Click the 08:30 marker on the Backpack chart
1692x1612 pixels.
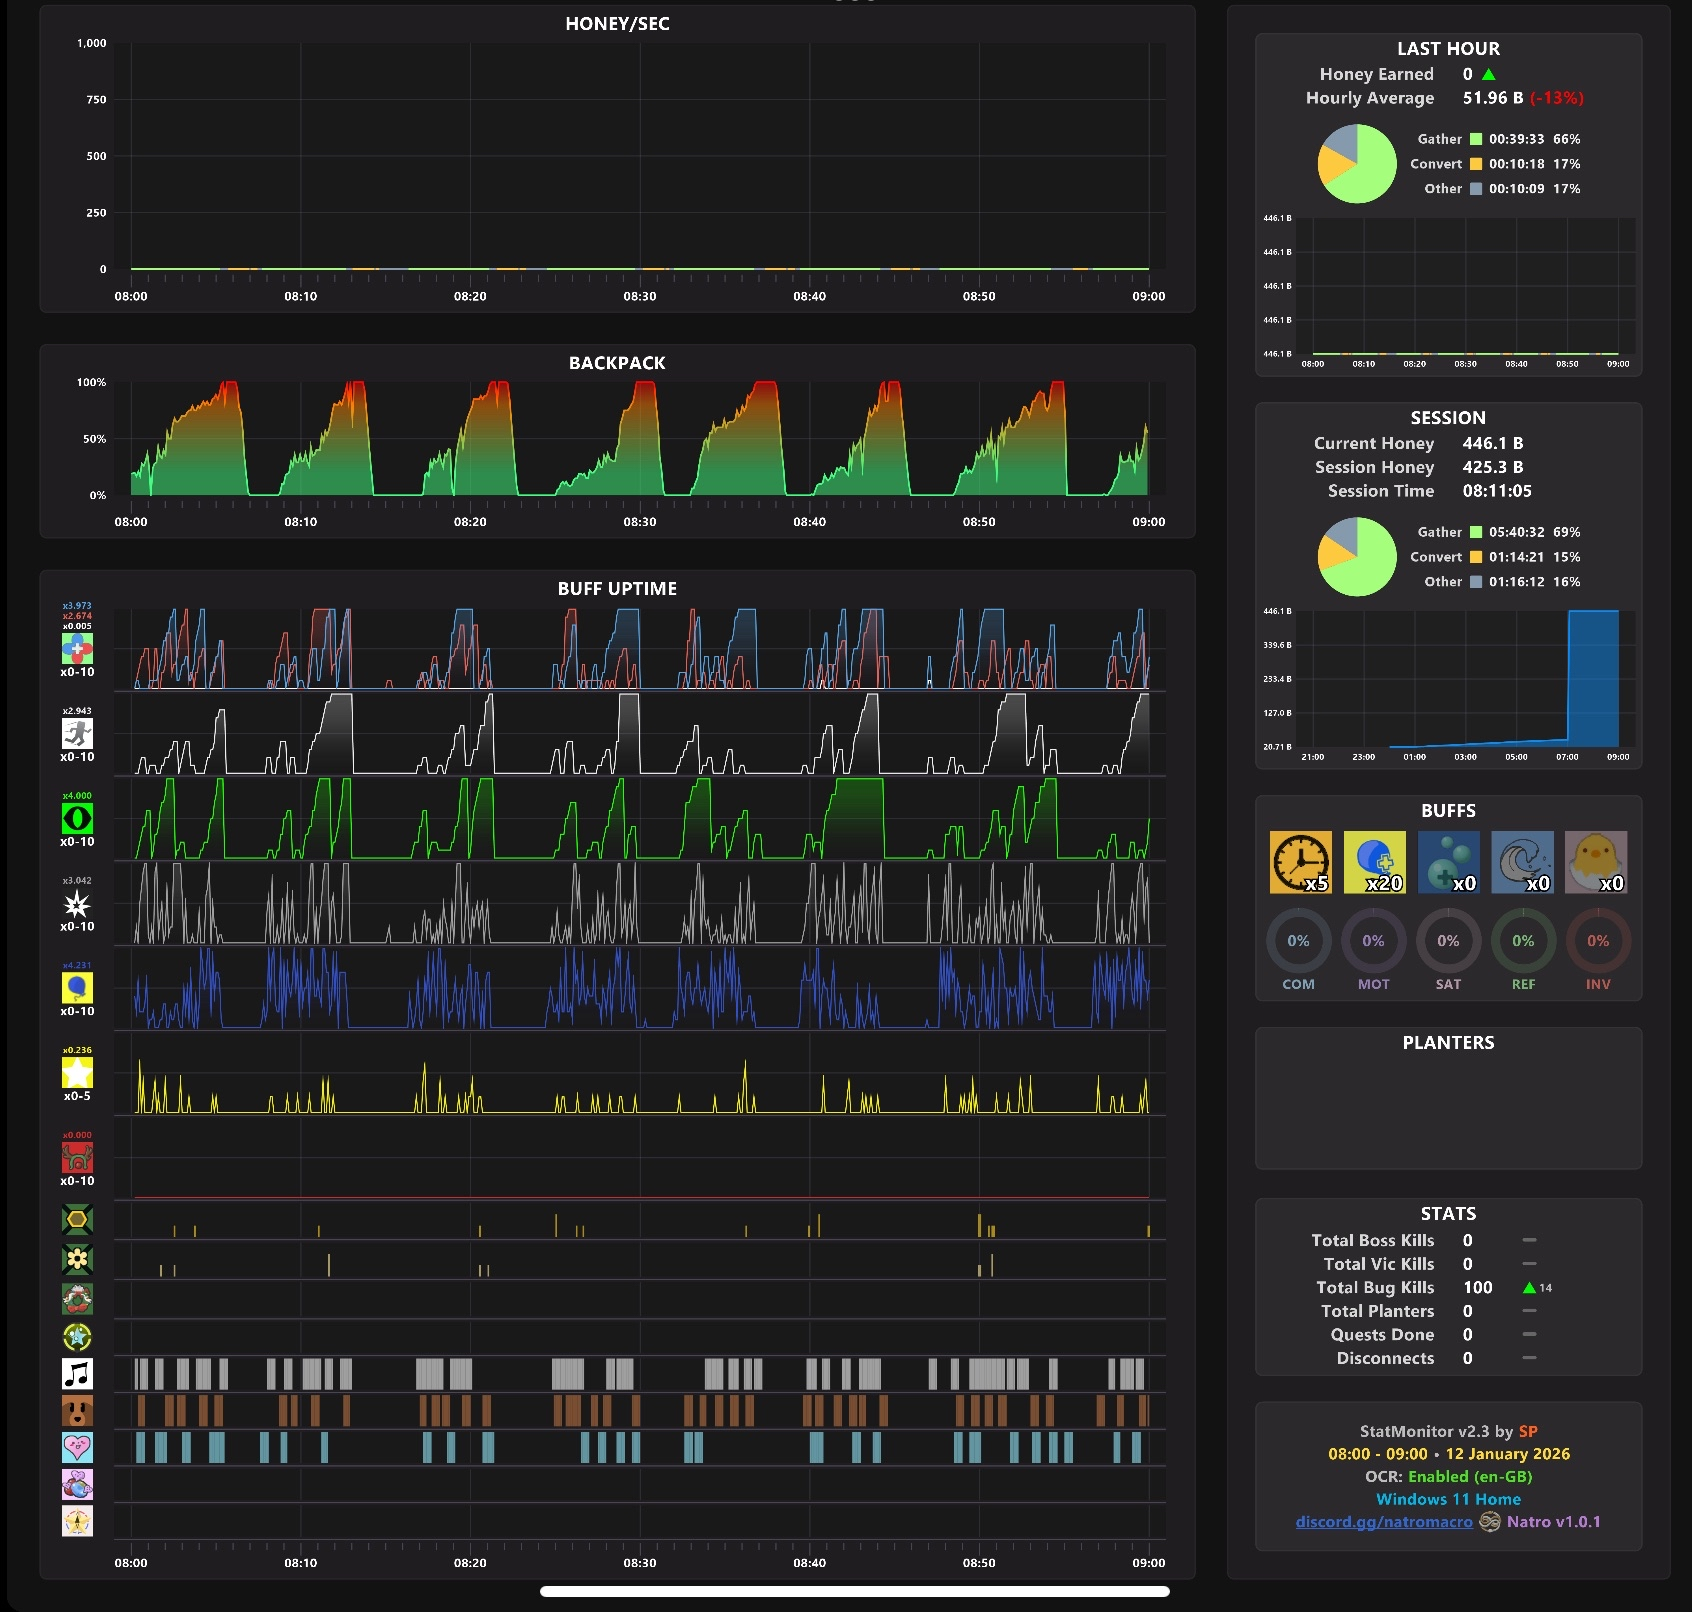coord(640,522)
